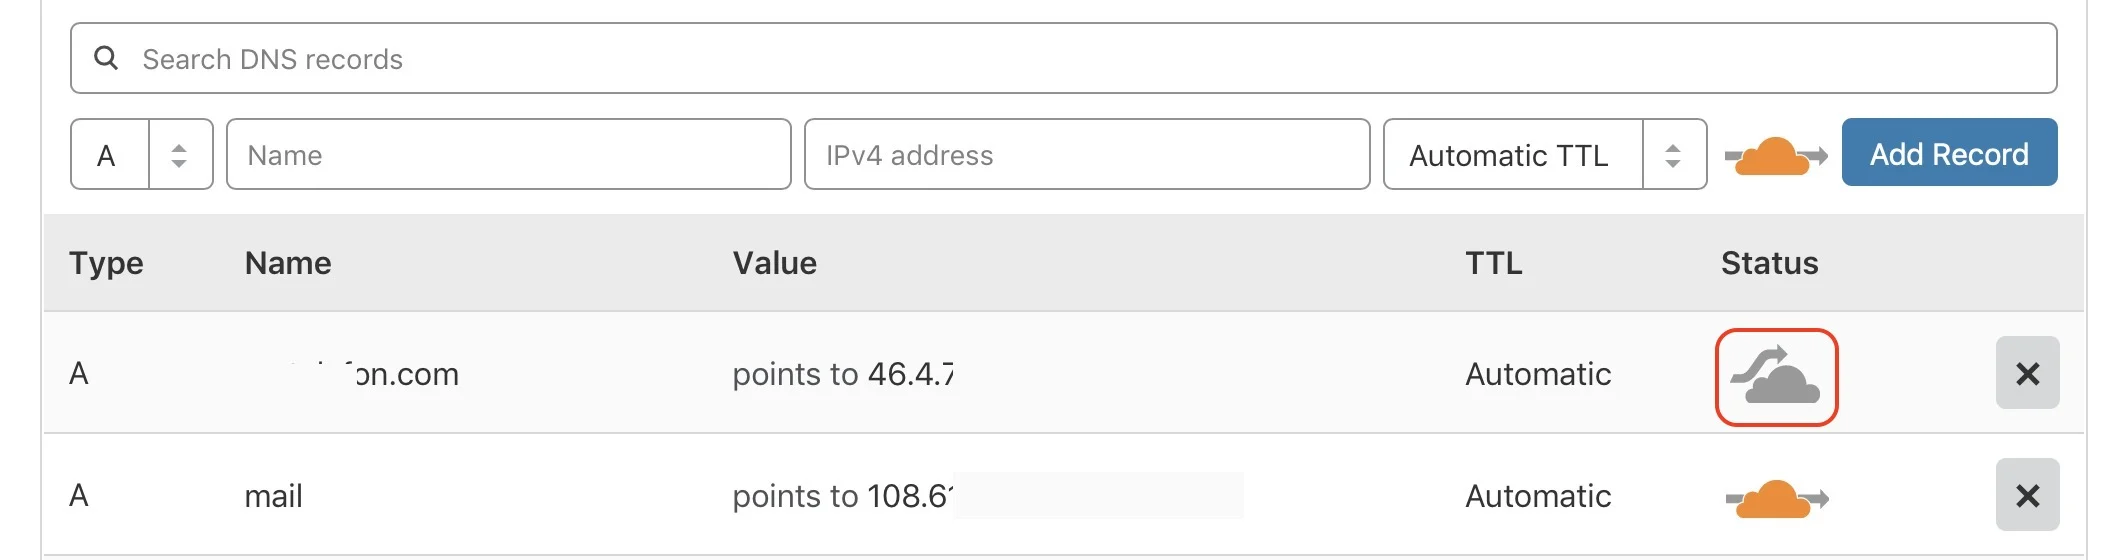Click the TTL column header

coord(1493,263)
